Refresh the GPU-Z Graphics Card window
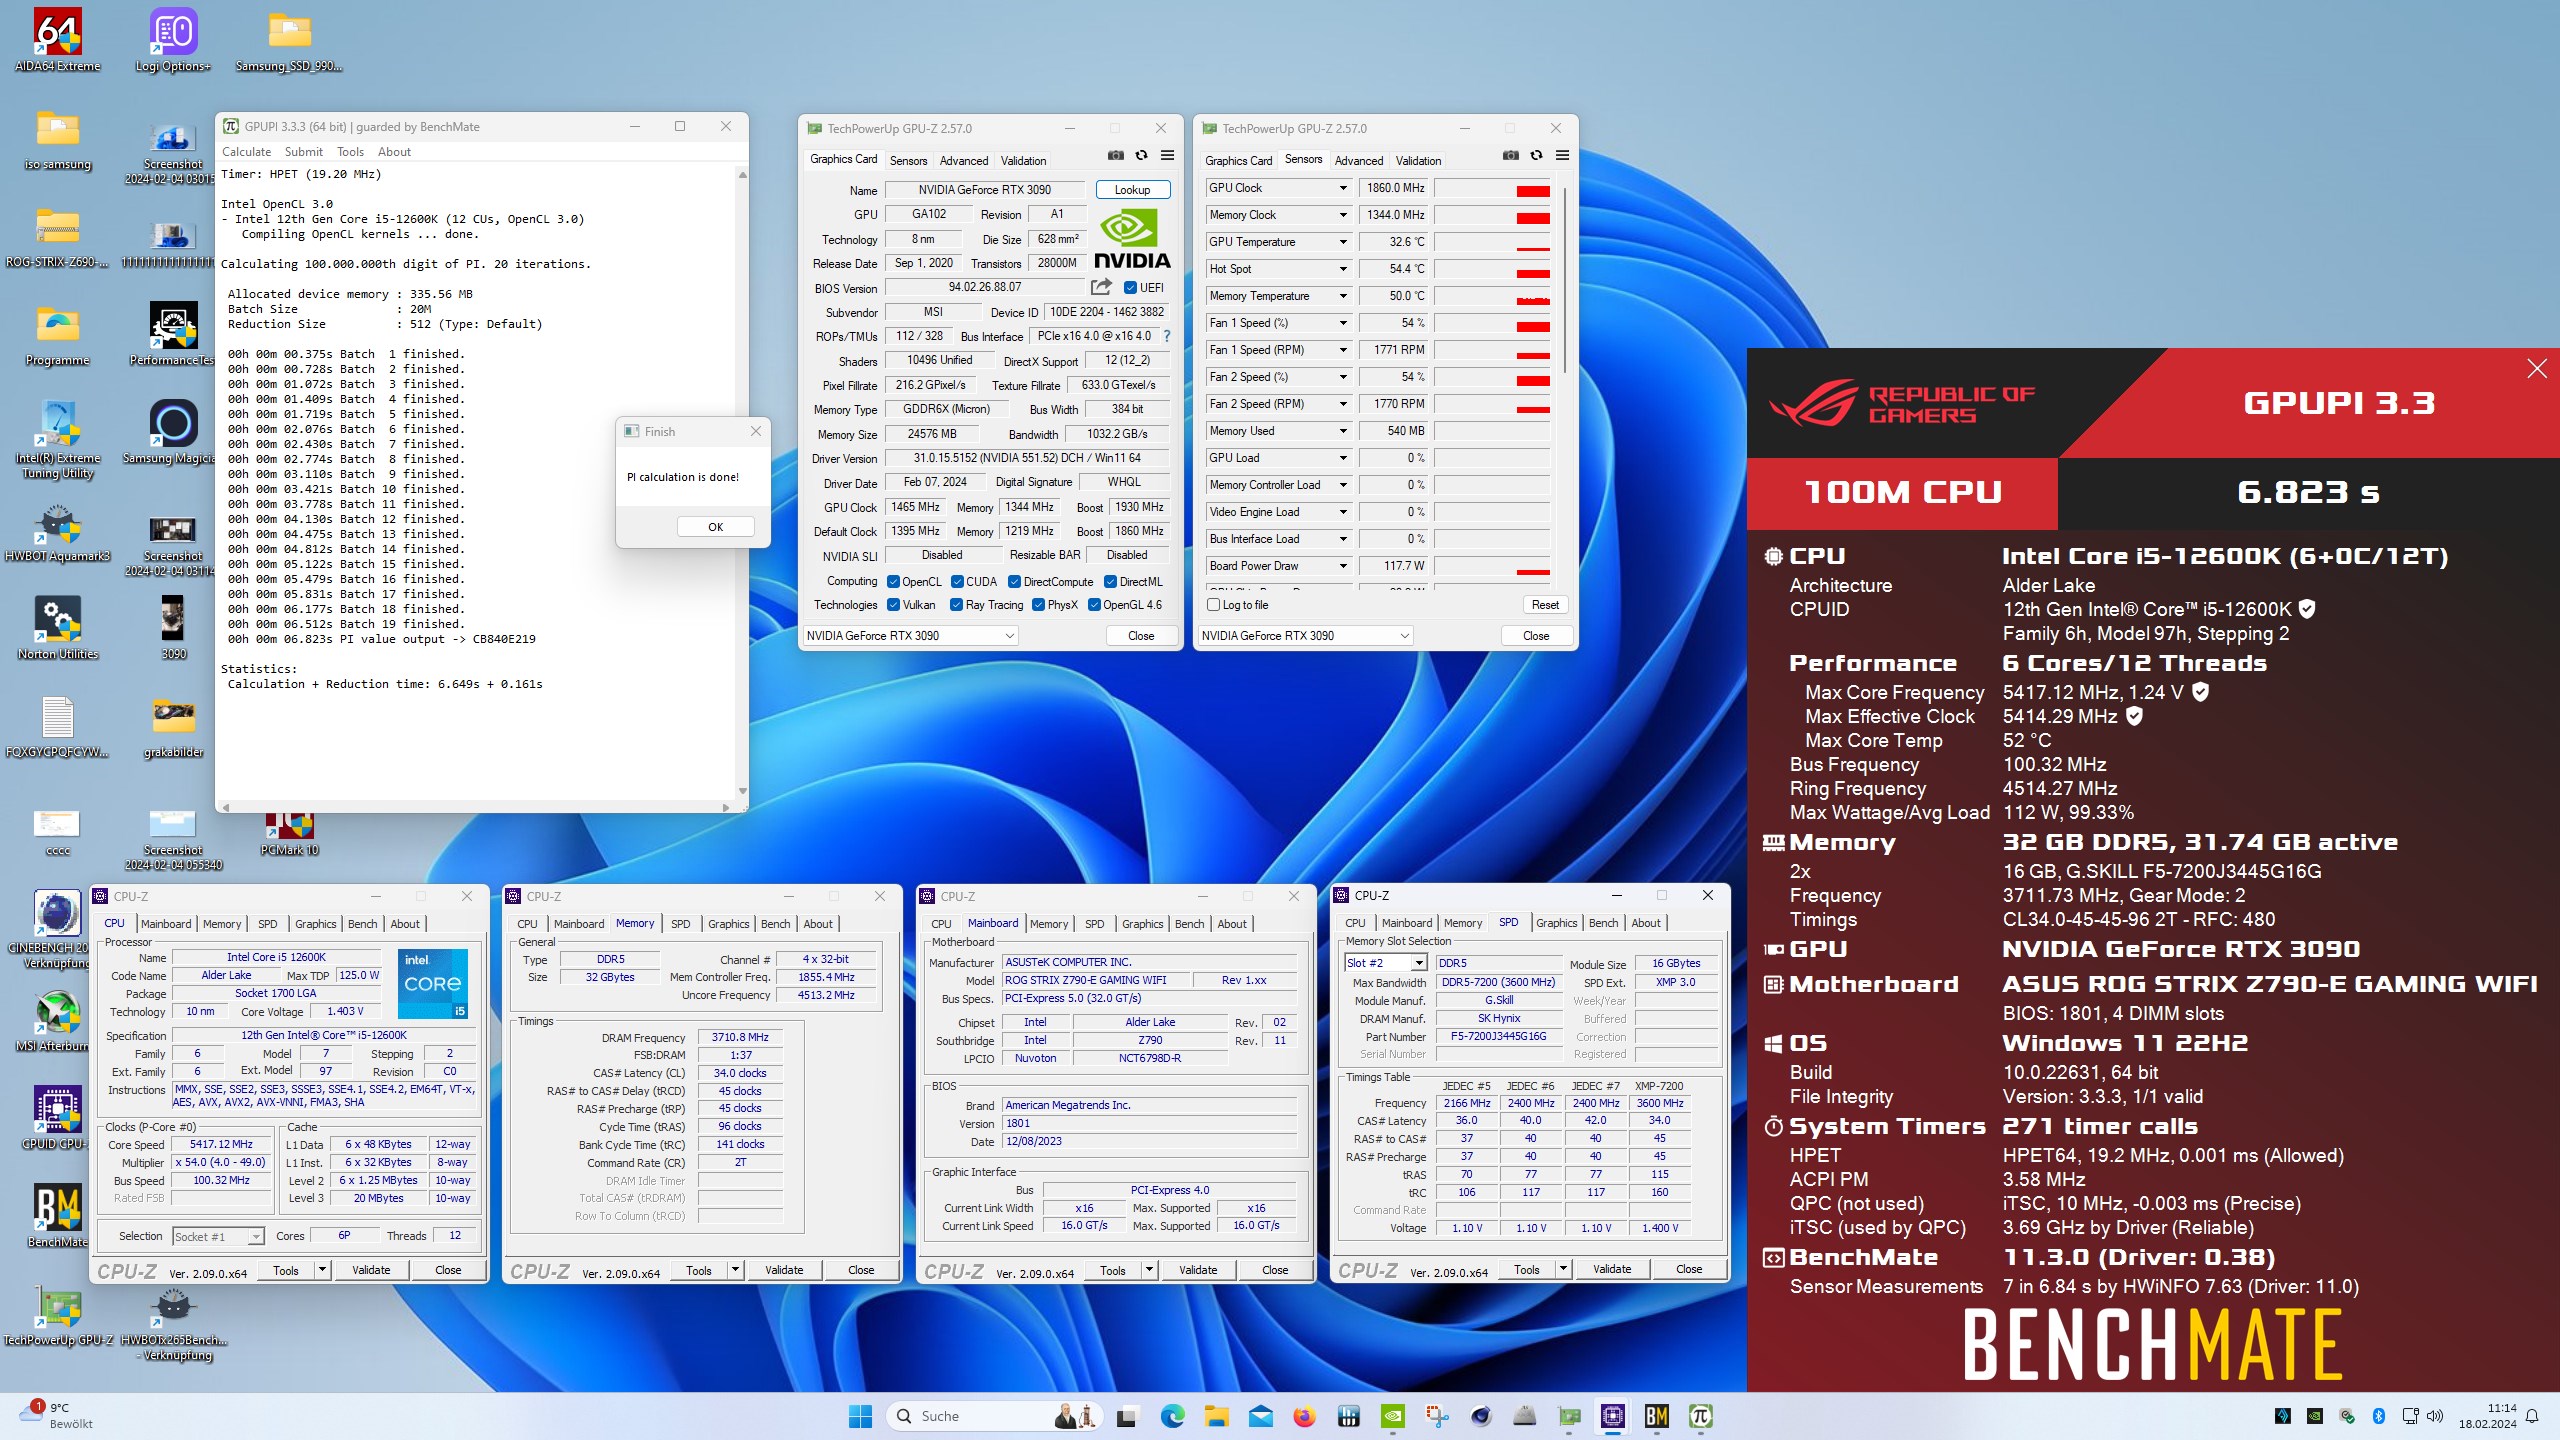Image resolution: width=2560 pixels, height=1440 pixels. point(1141,155)
